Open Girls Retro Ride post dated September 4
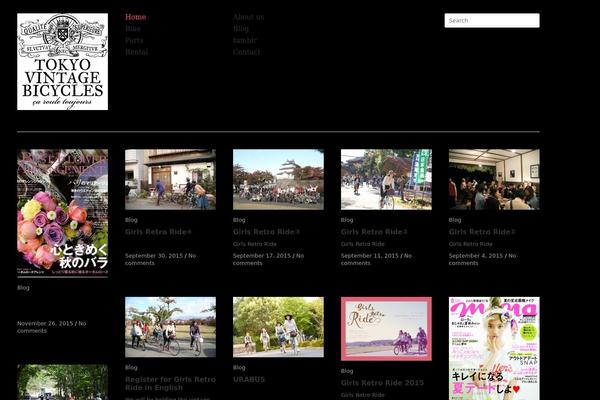The width and height of the screenshot is (600, 400). 482,232
